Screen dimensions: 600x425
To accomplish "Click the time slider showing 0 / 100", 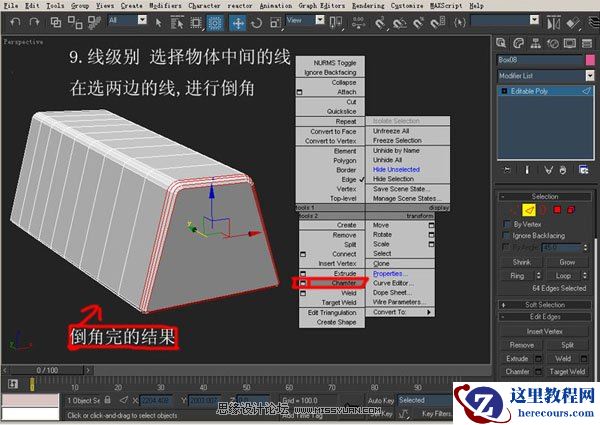I will (47, 370).
